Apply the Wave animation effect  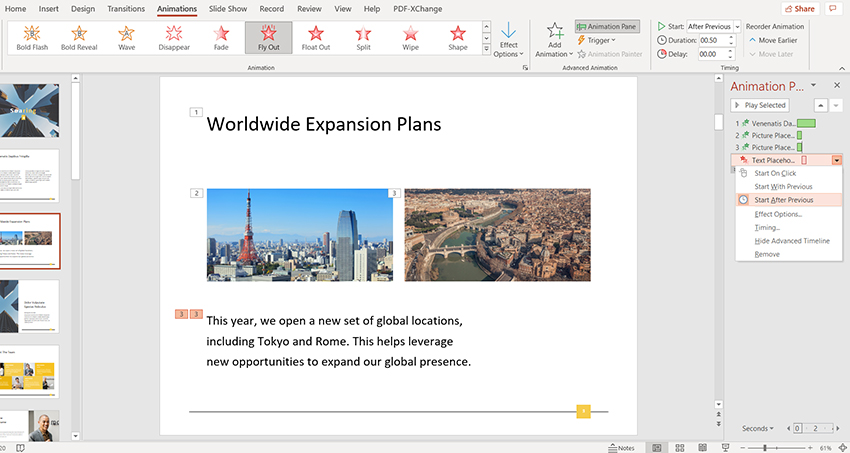126,38
